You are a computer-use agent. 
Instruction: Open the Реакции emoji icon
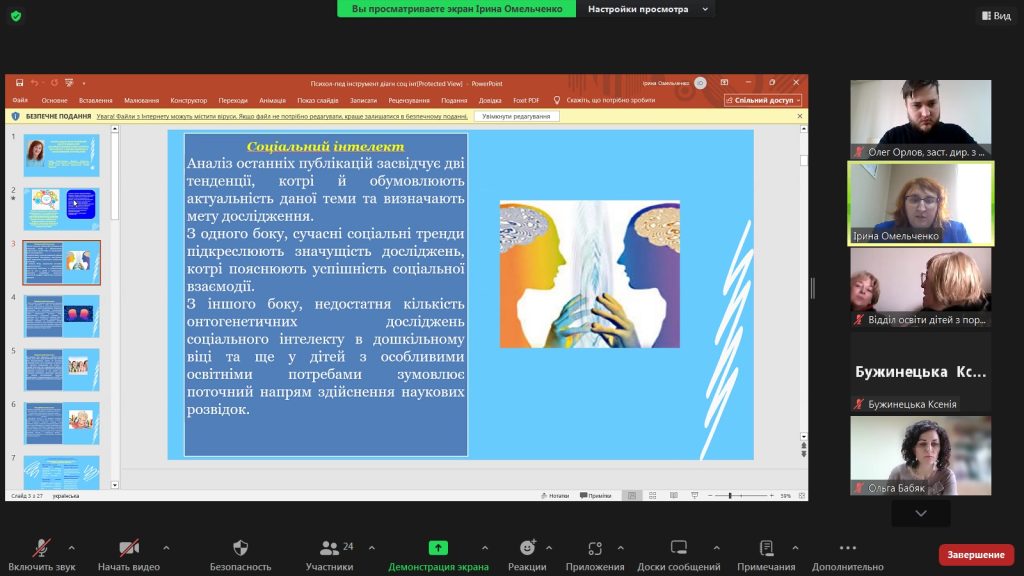point(527,548)
